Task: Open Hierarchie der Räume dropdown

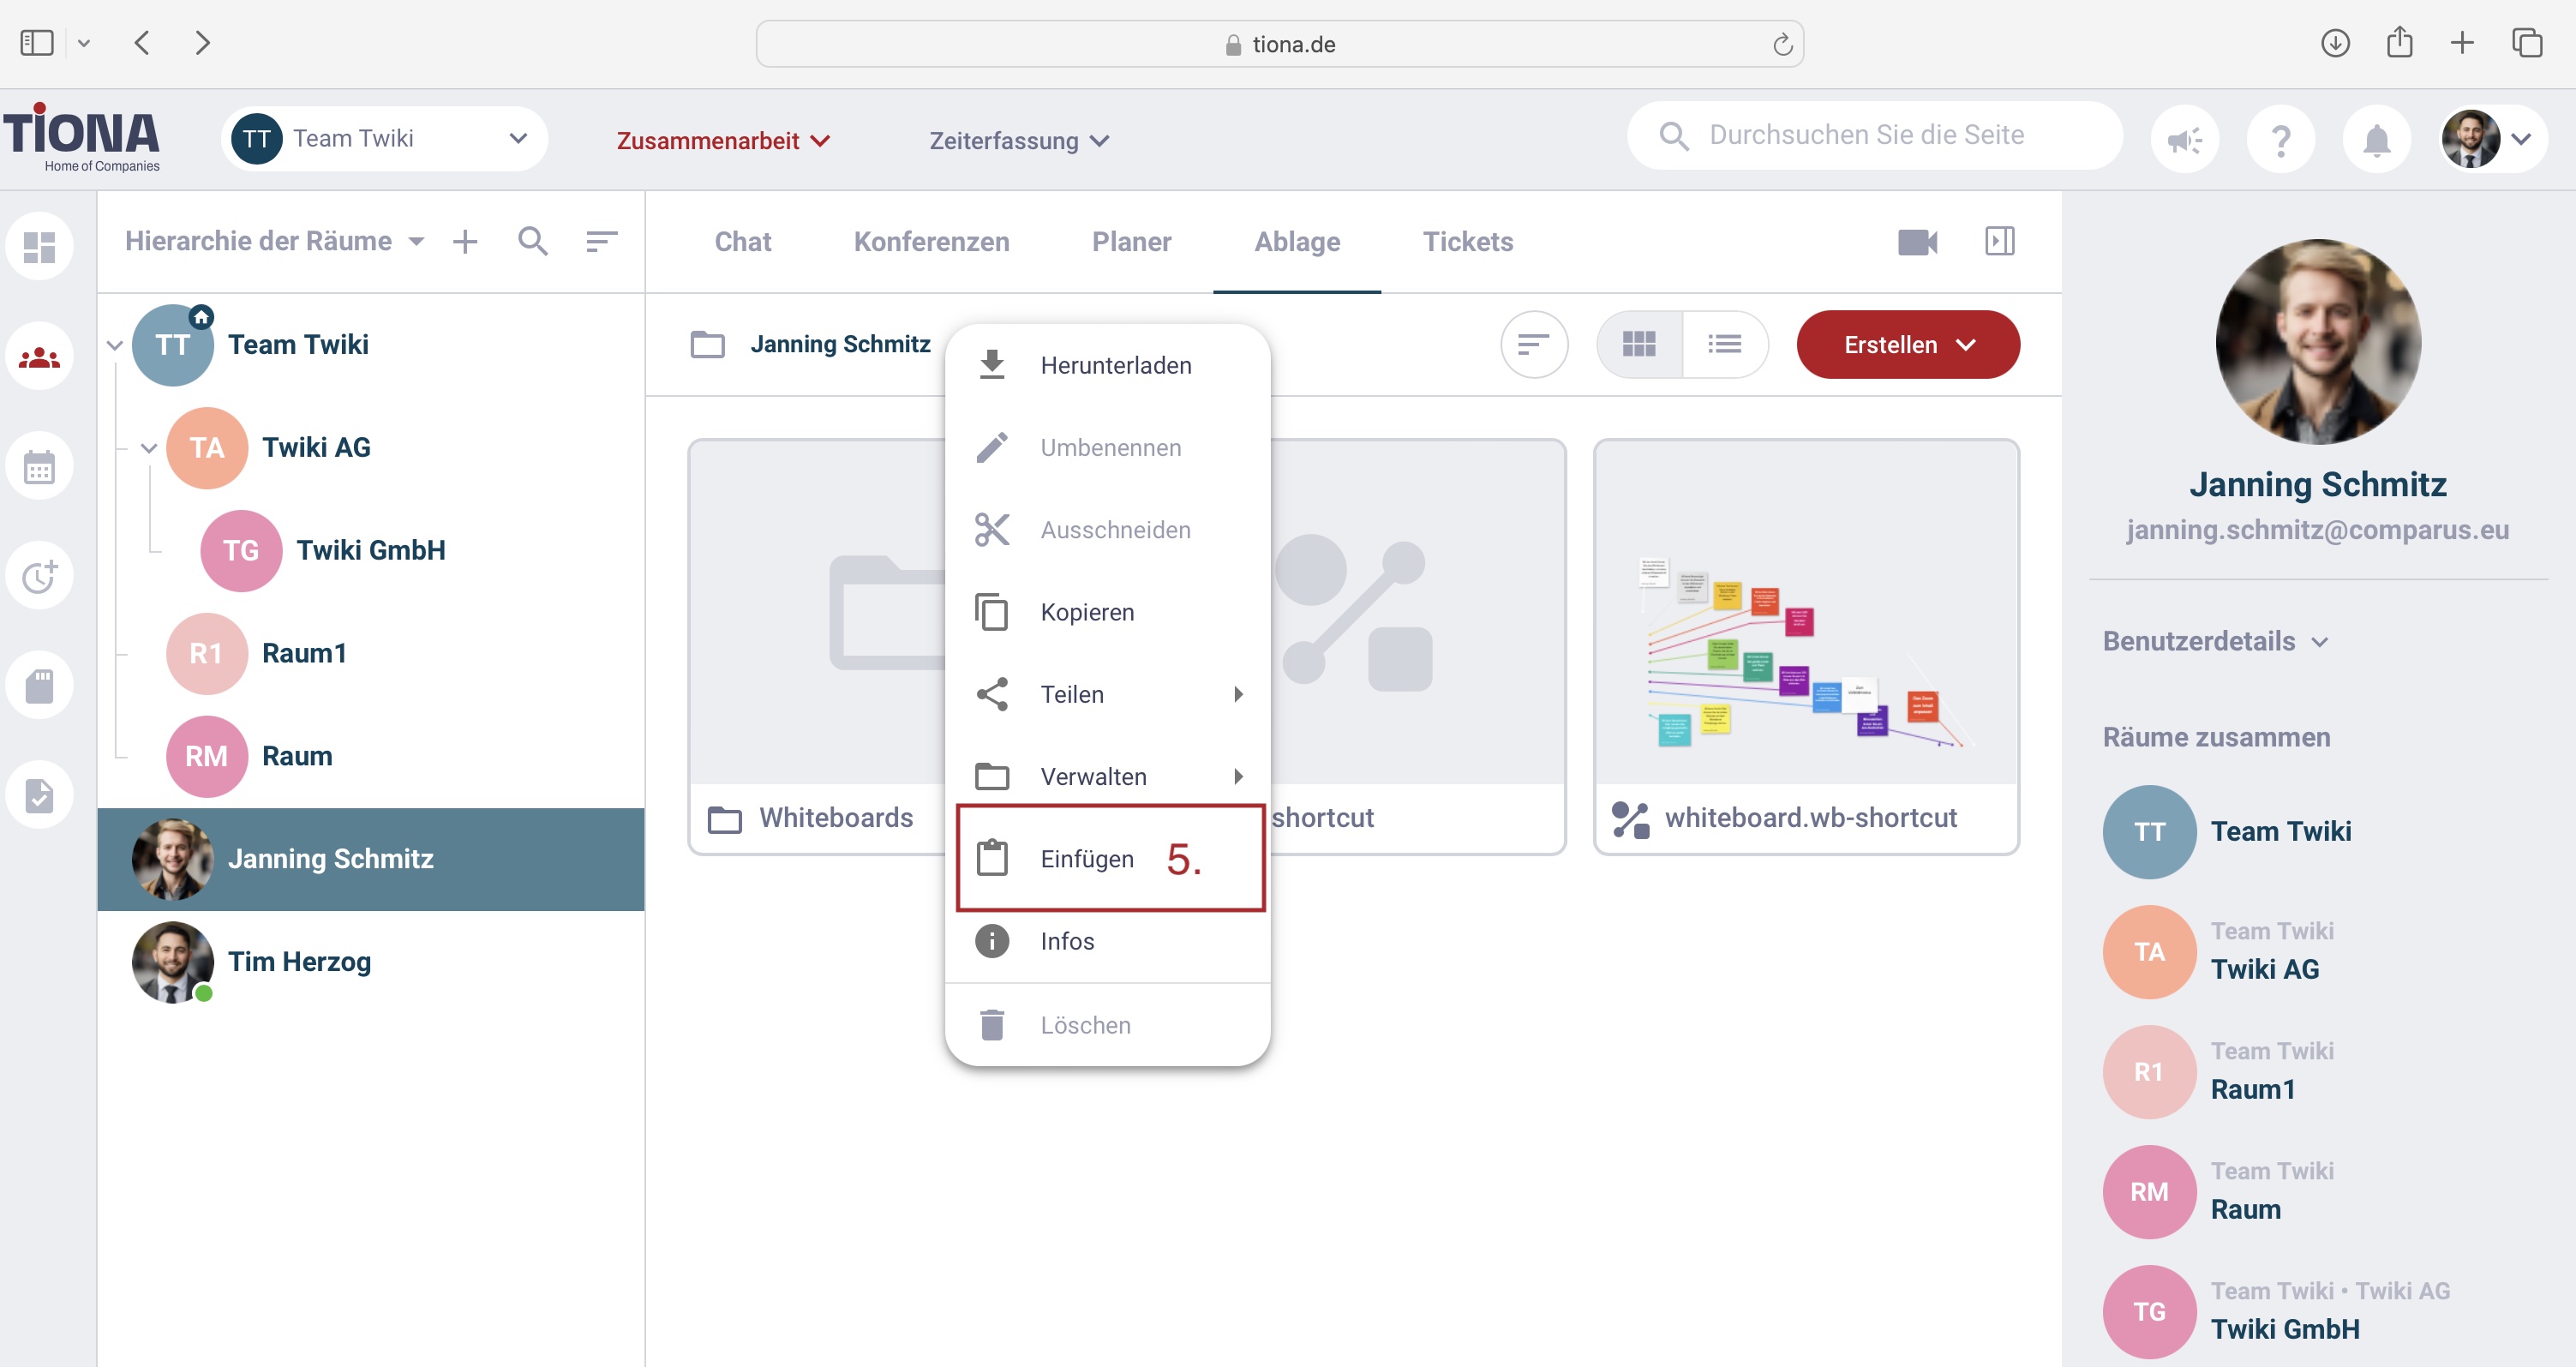Action: tap(275, 241)
